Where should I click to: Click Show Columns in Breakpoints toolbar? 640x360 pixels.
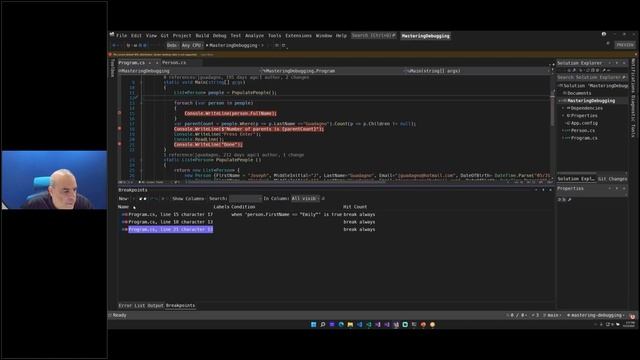(188, 198)
